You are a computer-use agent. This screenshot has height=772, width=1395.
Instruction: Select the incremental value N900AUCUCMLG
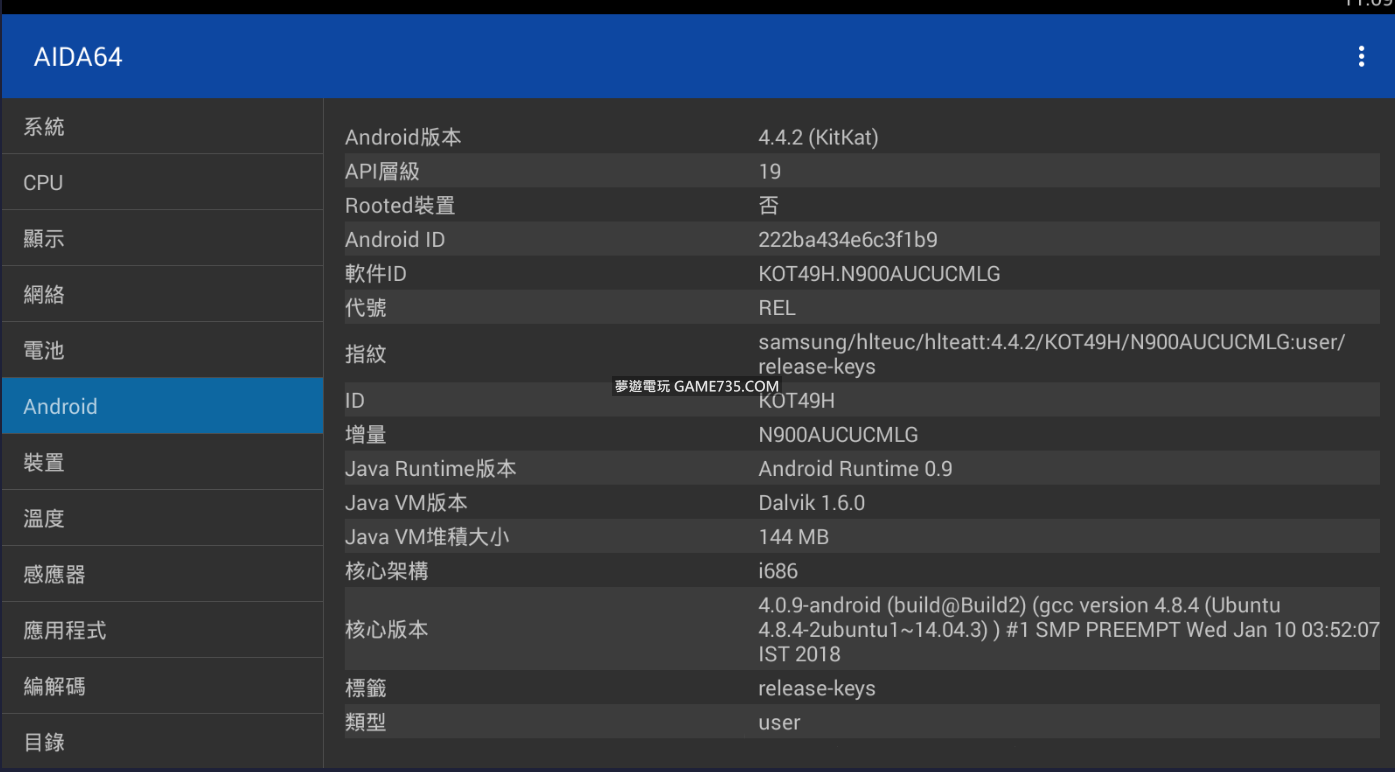[838, 434]
